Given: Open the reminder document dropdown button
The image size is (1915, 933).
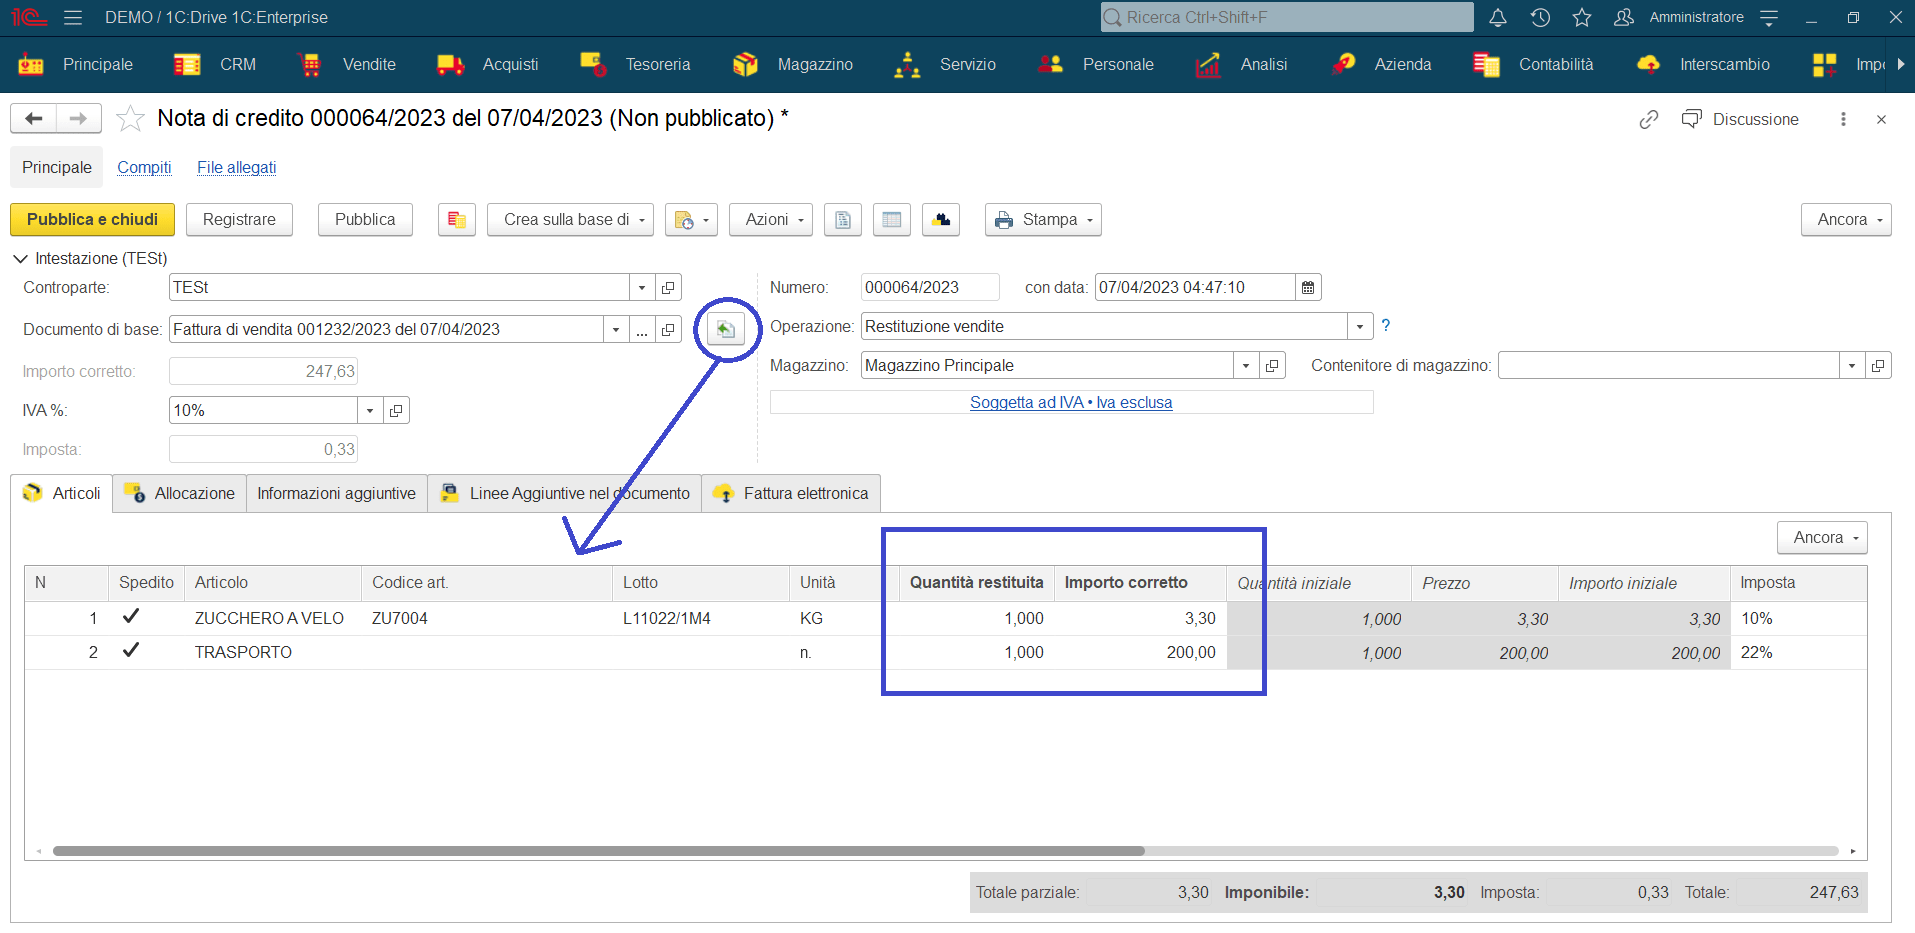Looking at the screenshot, I should [x=691, y=220].
